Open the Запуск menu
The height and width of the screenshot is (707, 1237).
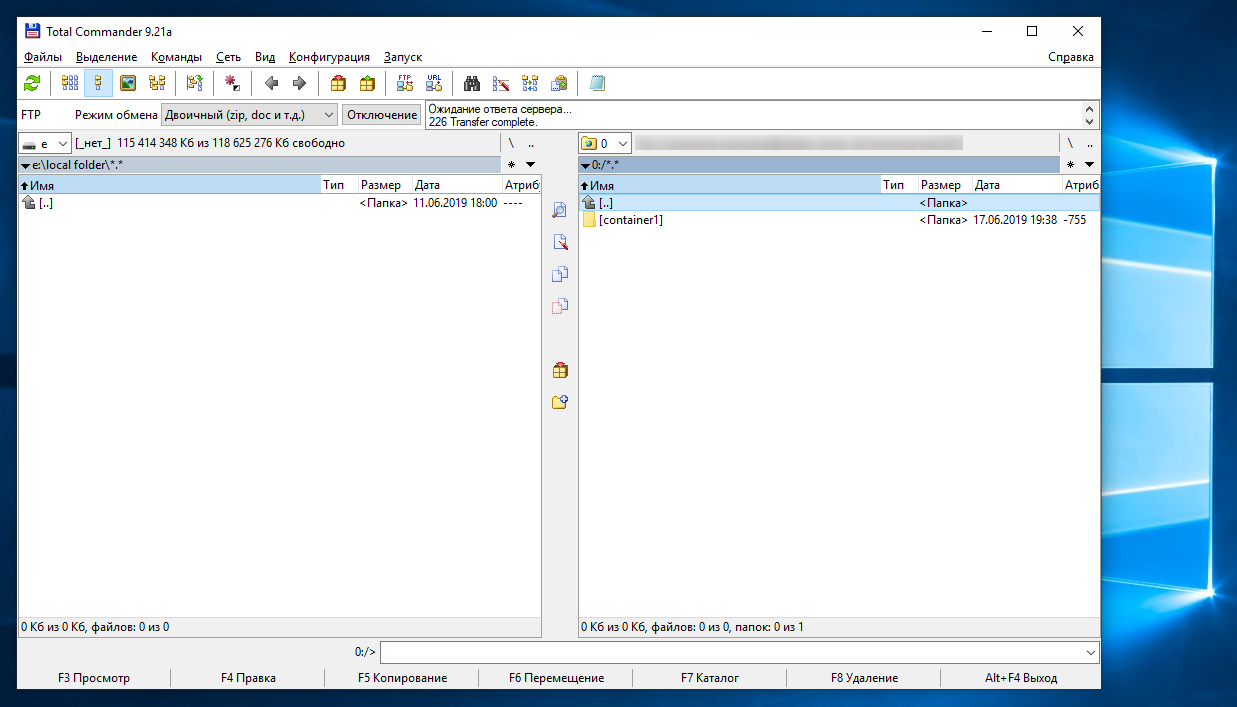click(402, 57)
